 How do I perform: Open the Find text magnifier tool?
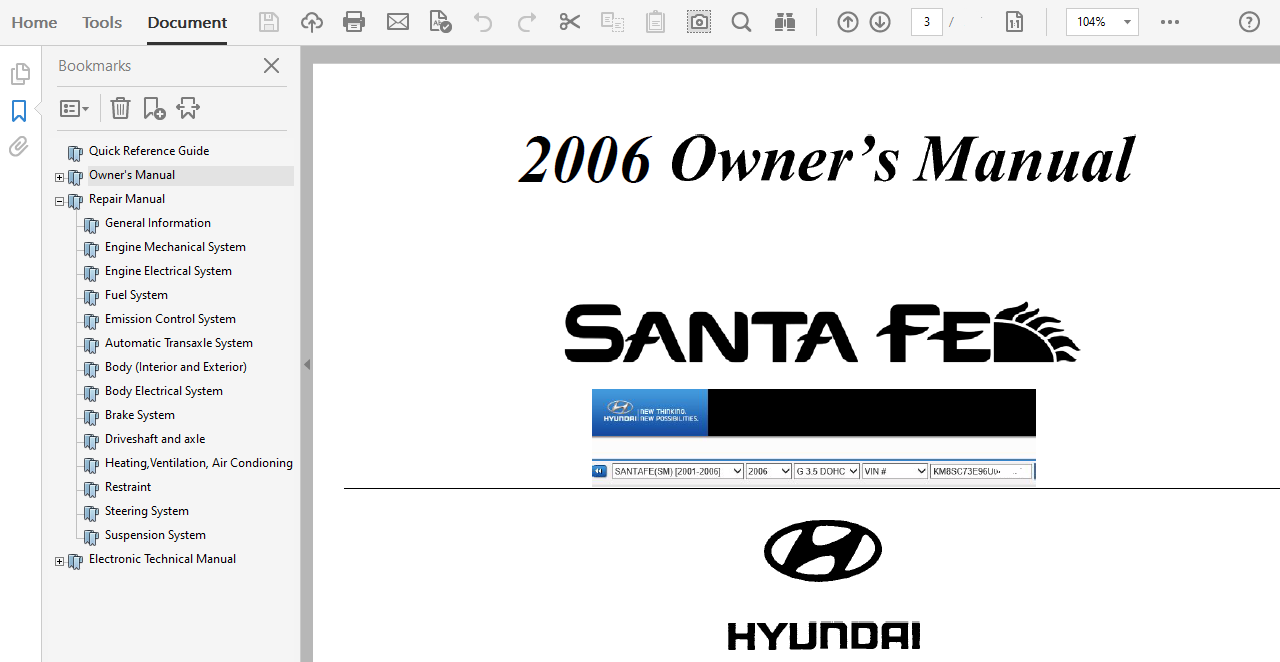coord(741,22)
